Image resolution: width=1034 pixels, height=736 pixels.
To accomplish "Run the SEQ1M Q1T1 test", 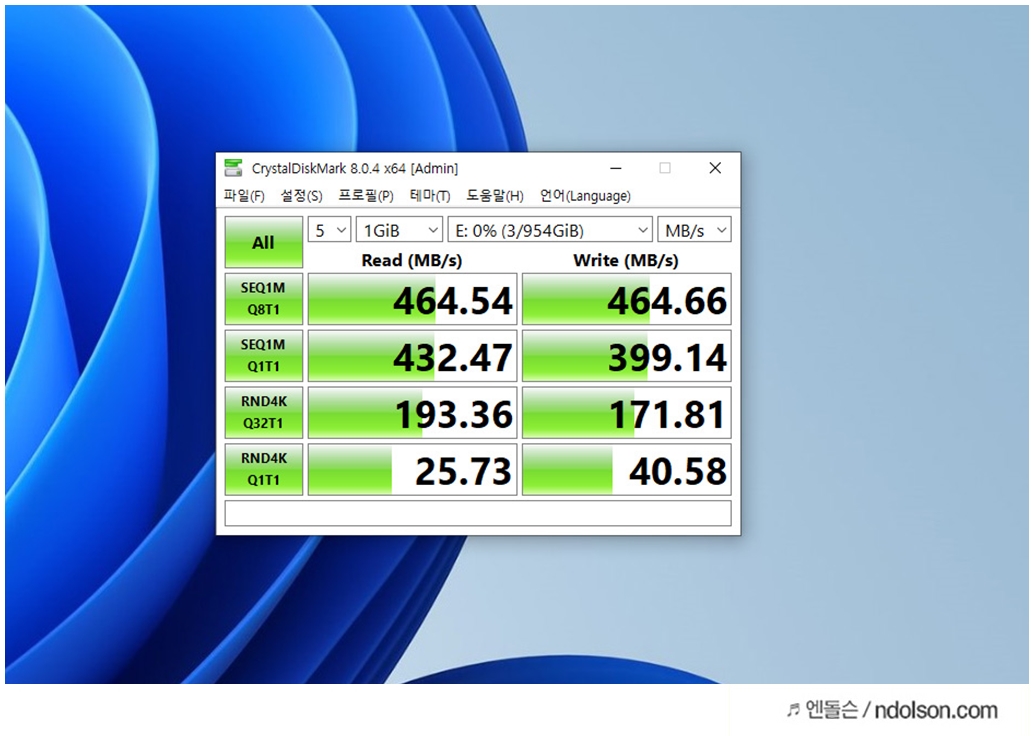I will pyautogui.click(x=264, y=355).
